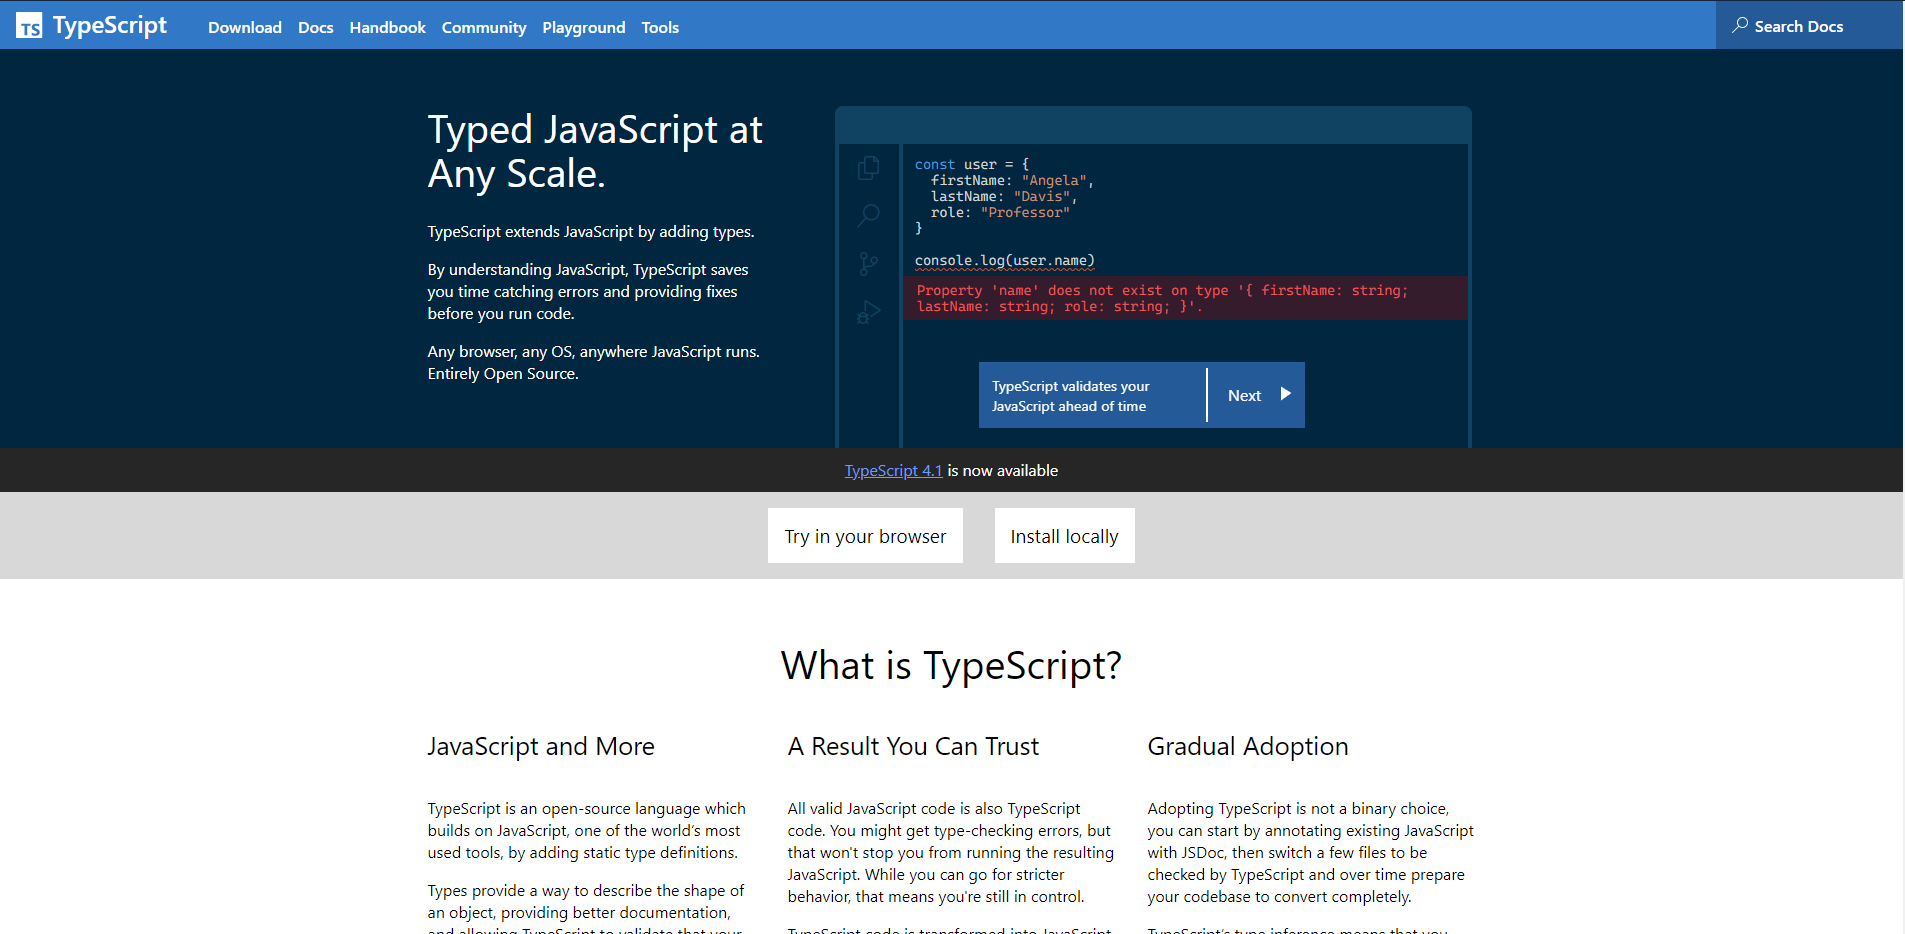
Task: Click the 'const user = {' code line
Action: [x=972, y=164]
